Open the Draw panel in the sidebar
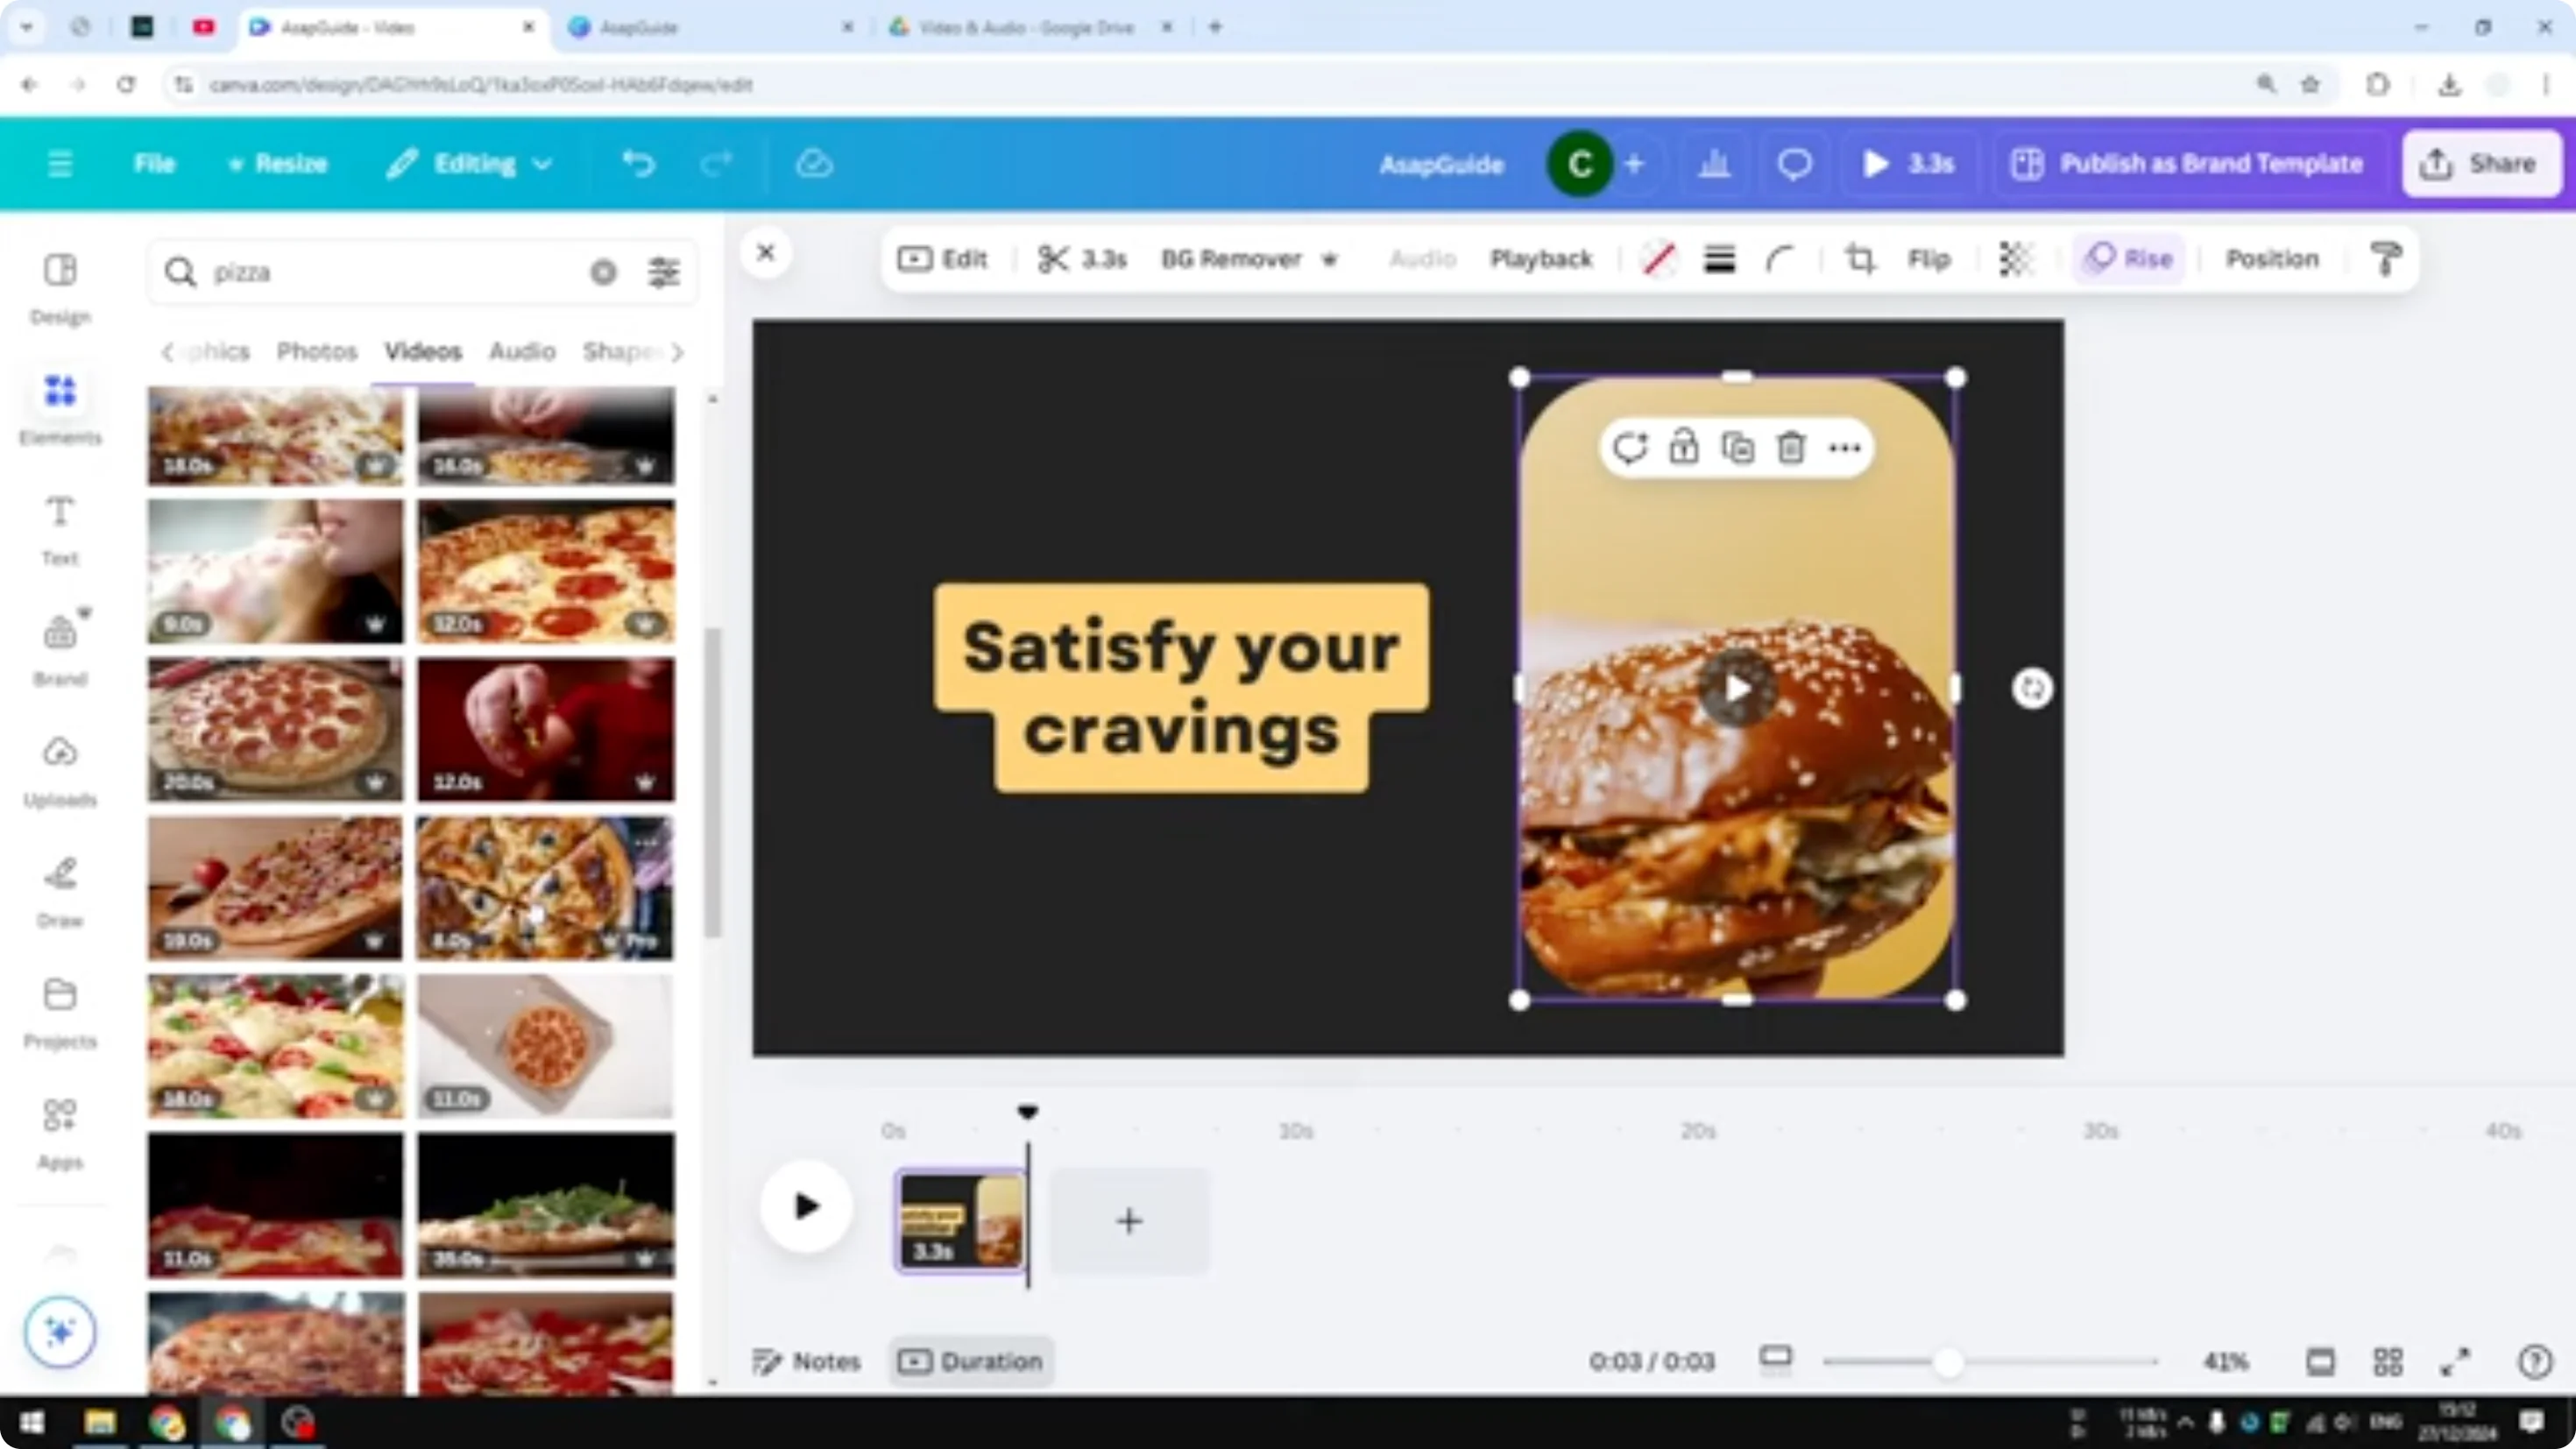2576x1449 pixels. tap(60, 890)
